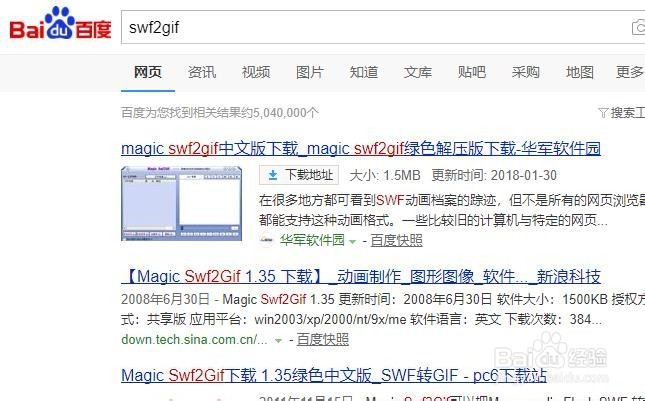
Task: Click the 搜索工具 search tools link
Action: pyautogui.click(x=628, y=113)
